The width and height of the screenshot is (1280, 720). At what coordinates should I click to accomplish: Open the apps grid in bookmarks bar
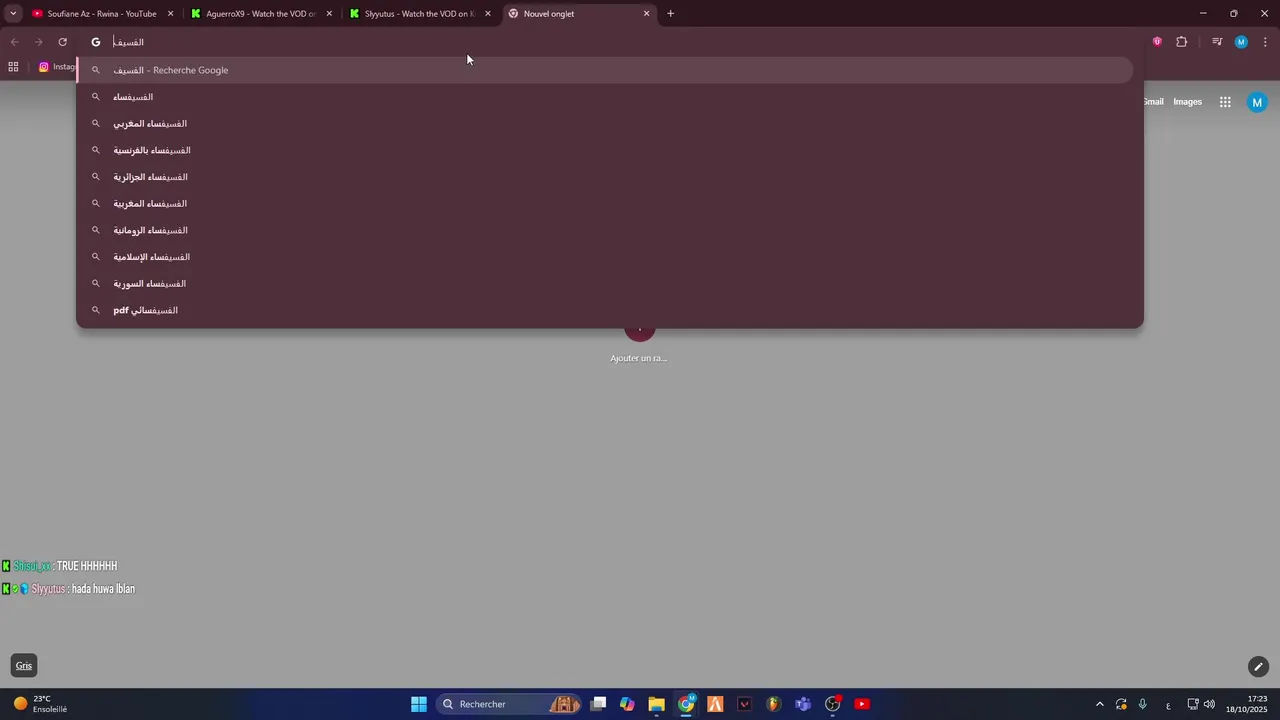[x=13, y=67]
